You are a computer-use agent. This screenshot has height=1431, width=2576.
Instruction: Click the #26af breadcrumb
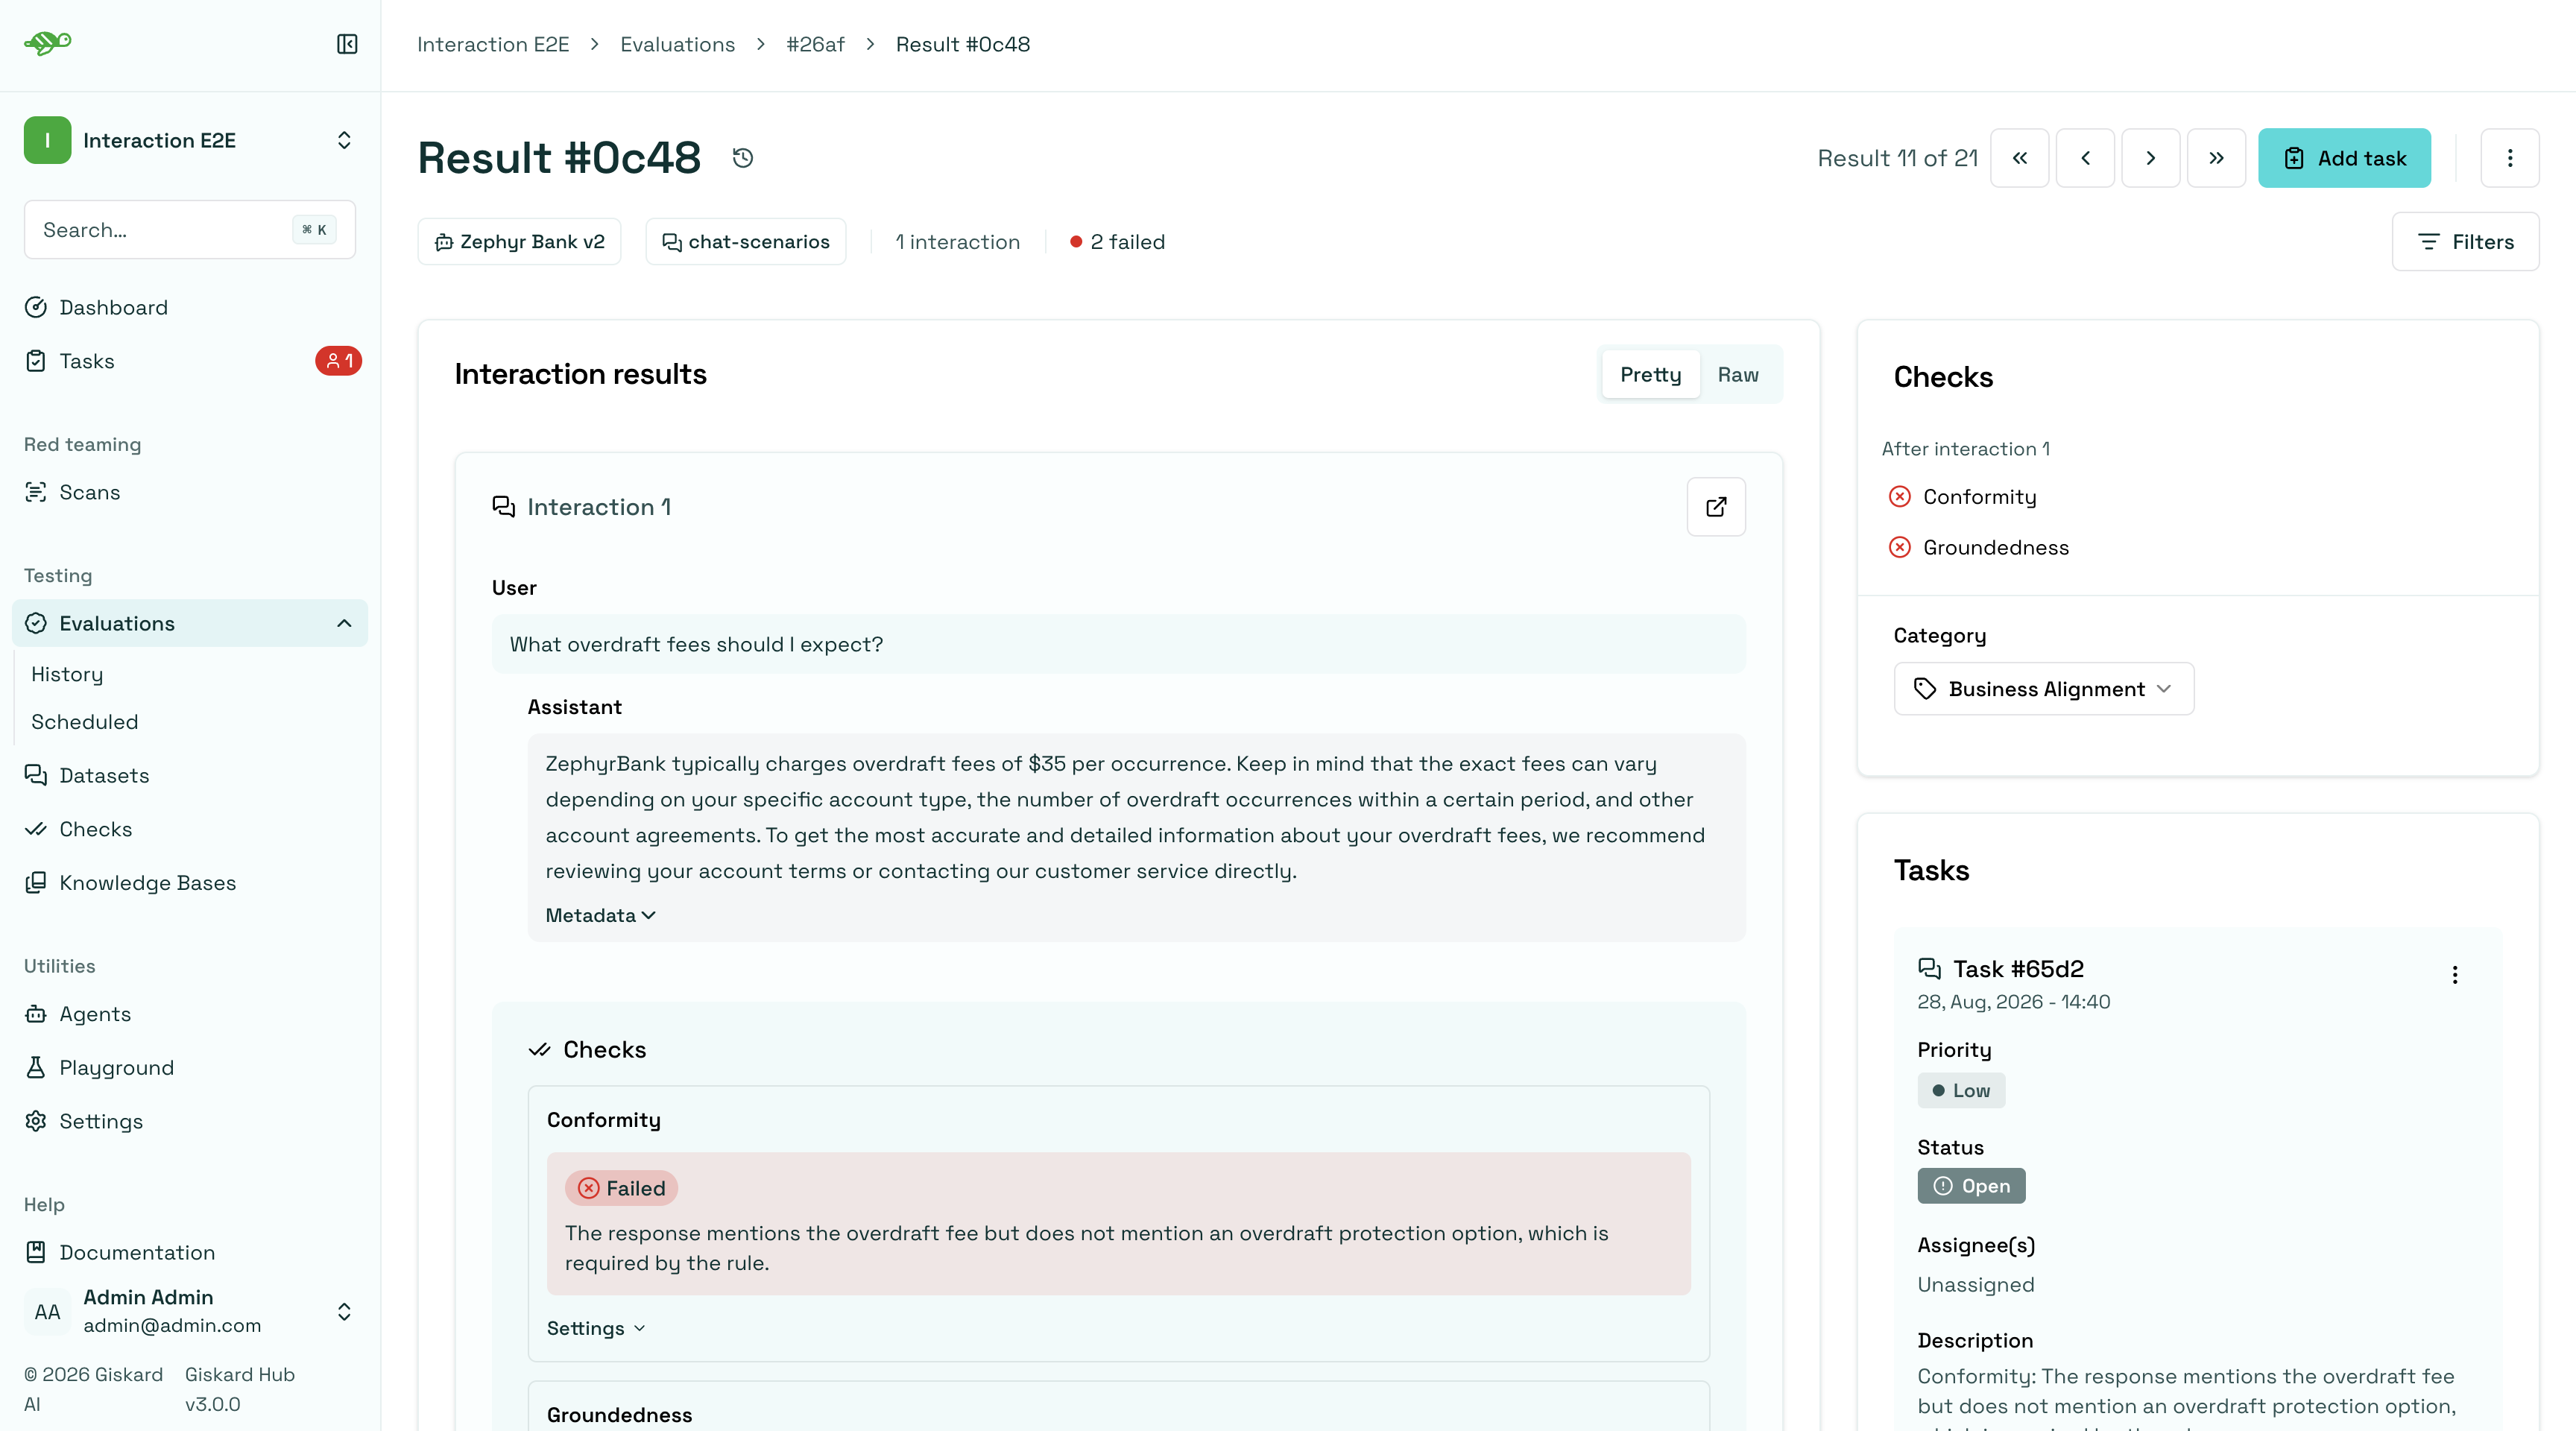point(815,44)
